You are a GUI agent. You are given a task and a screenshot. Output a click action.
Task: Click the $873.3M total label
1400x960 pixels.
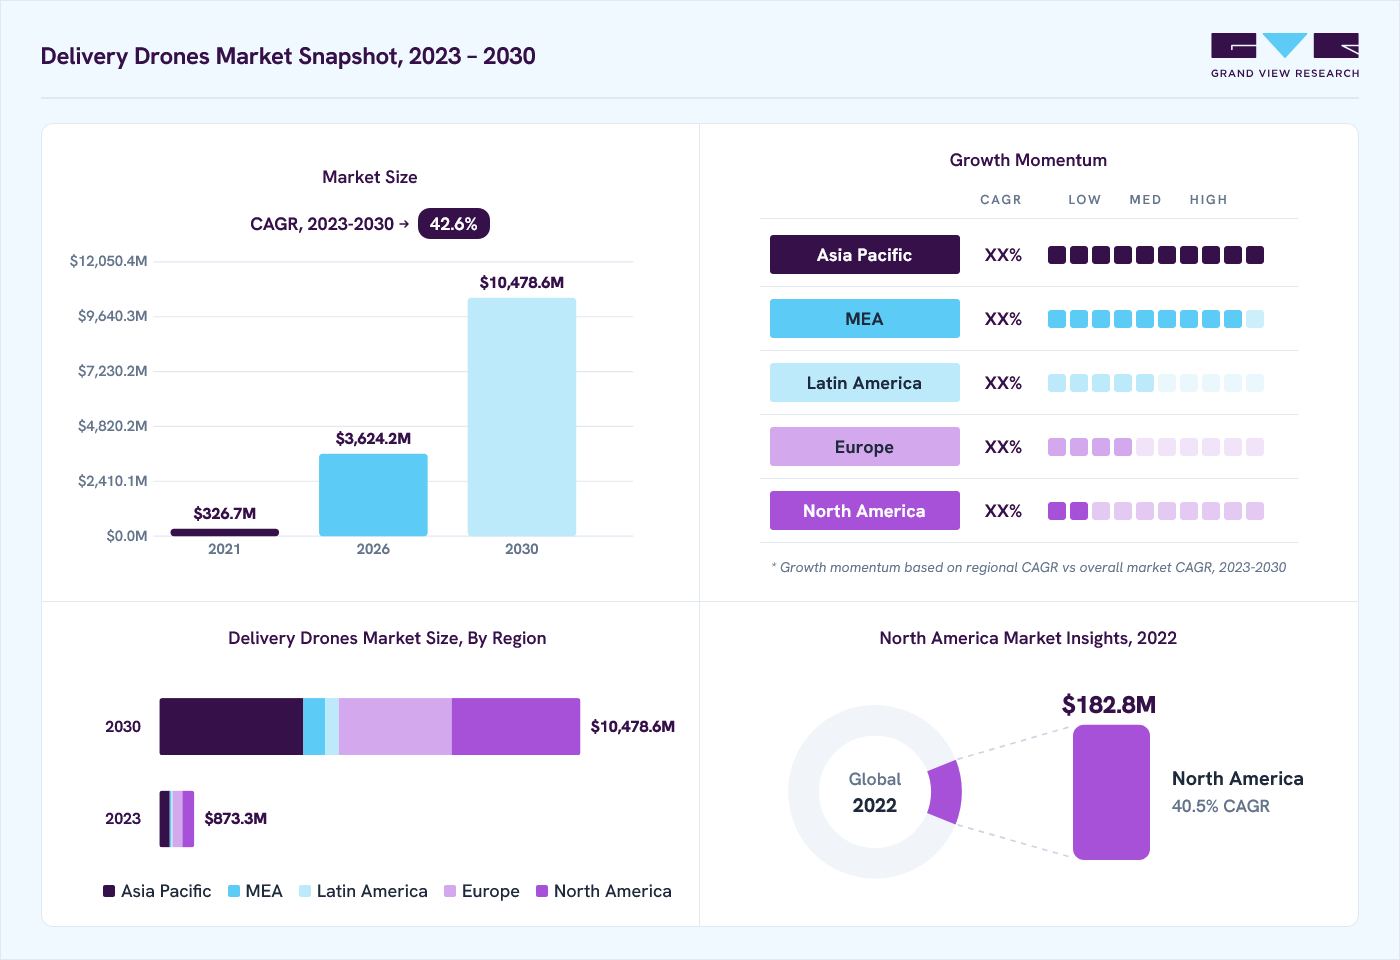point(236,819)
